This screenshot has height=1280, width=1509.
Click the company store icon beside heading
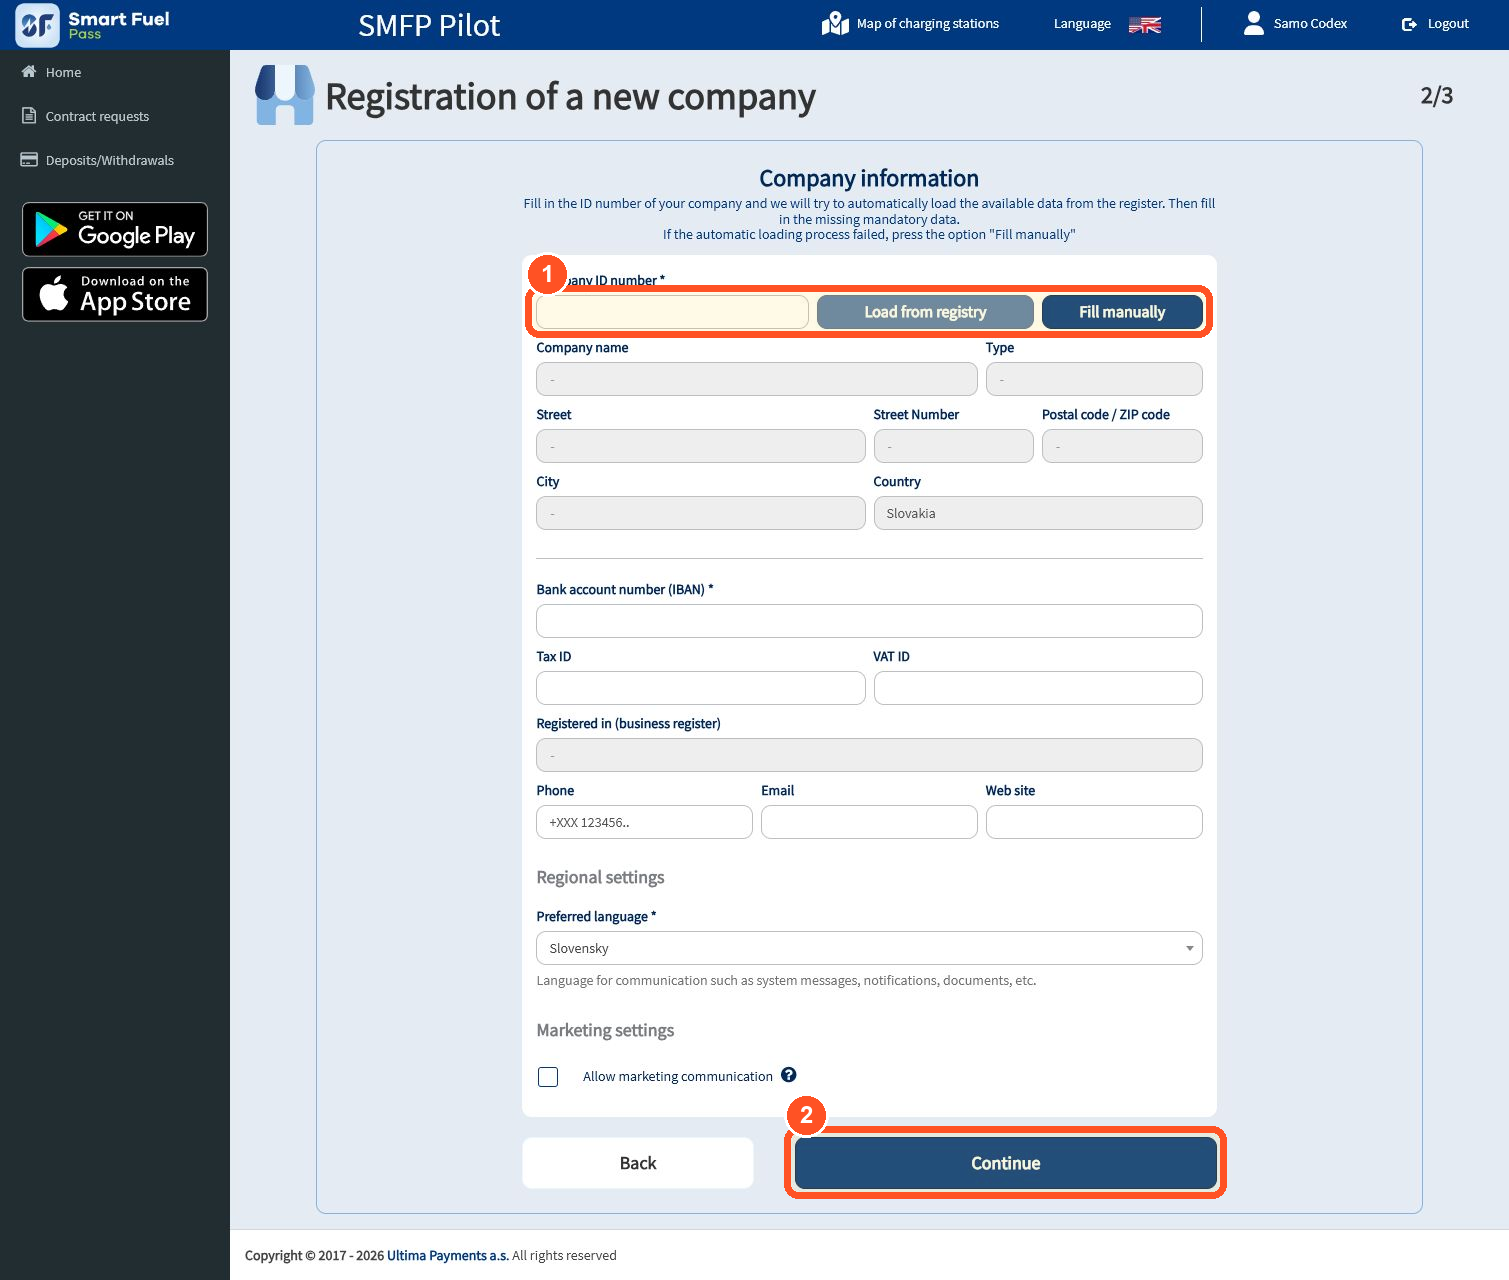coord(285,95)
